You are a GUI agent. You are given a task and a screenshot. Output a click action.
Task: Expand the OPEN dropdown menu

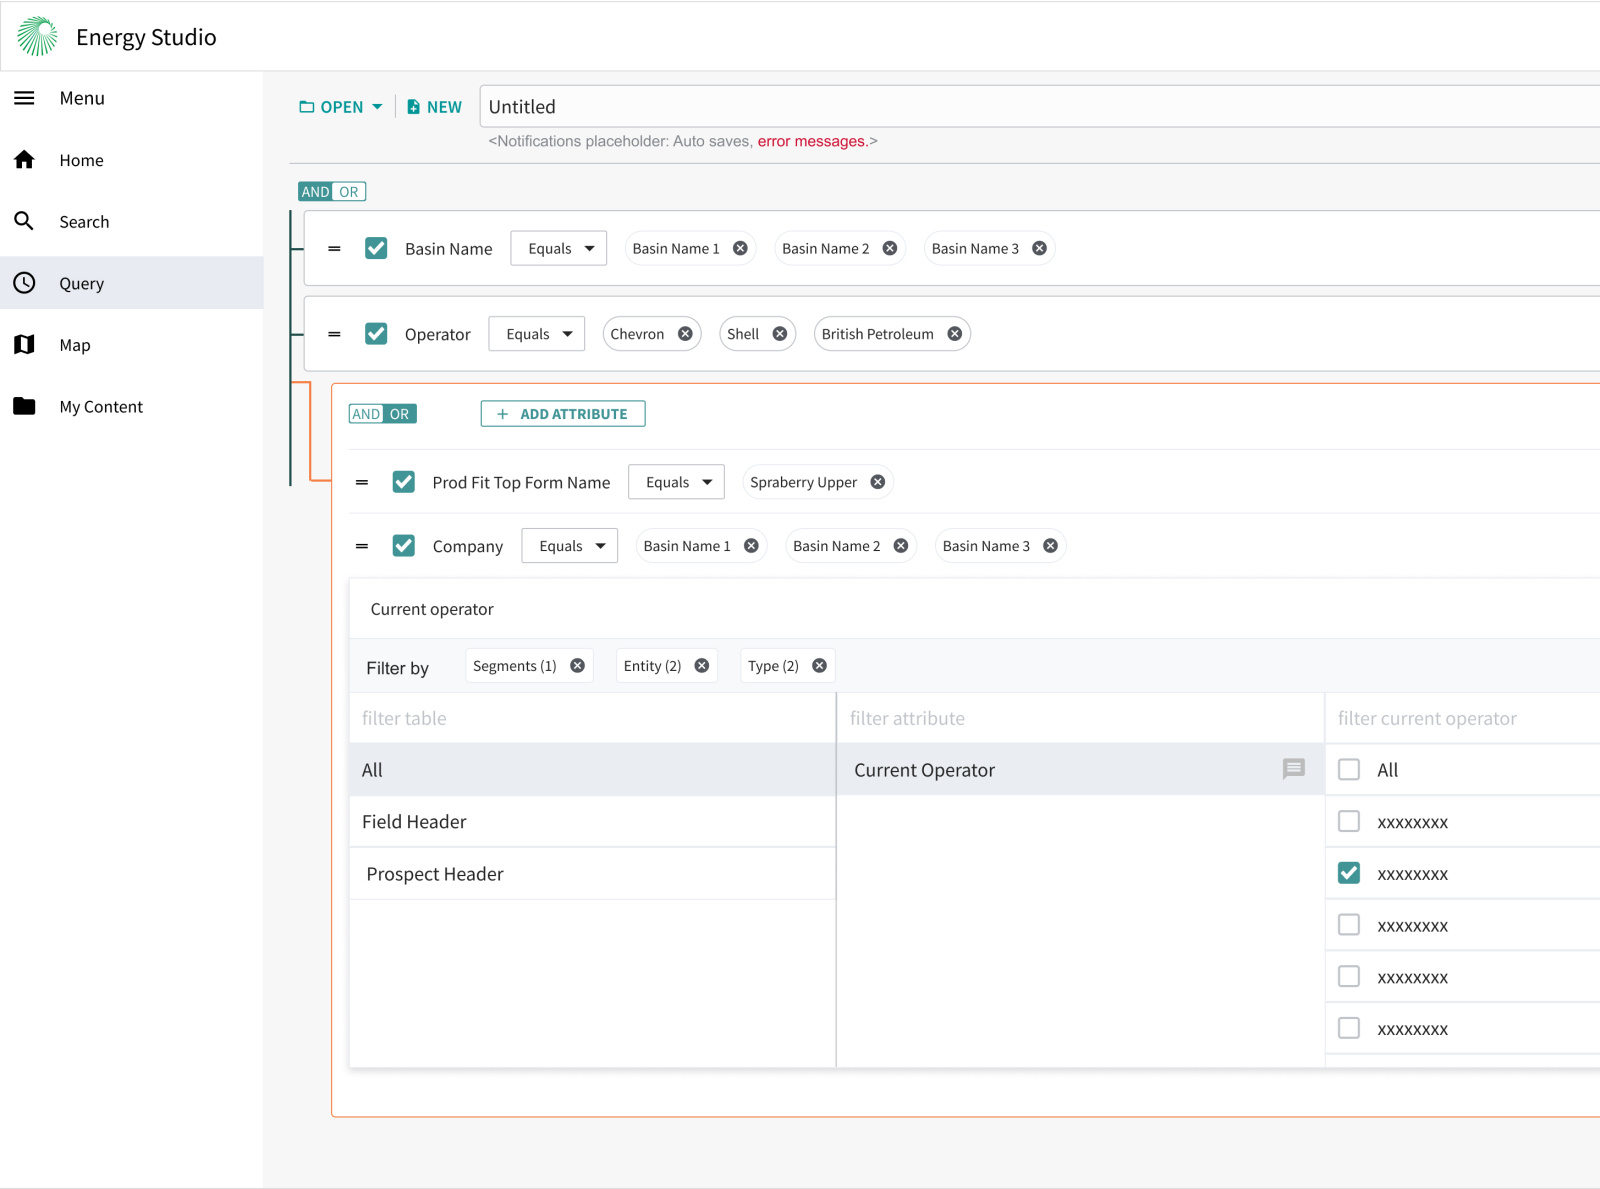(x=341, y=107)
